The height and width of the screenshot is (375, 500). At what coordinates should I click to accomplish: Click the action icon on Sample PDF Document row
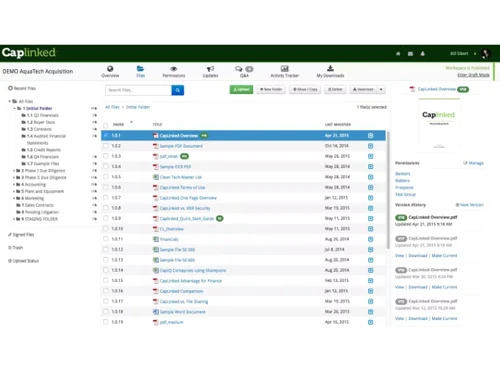[370, 146]
